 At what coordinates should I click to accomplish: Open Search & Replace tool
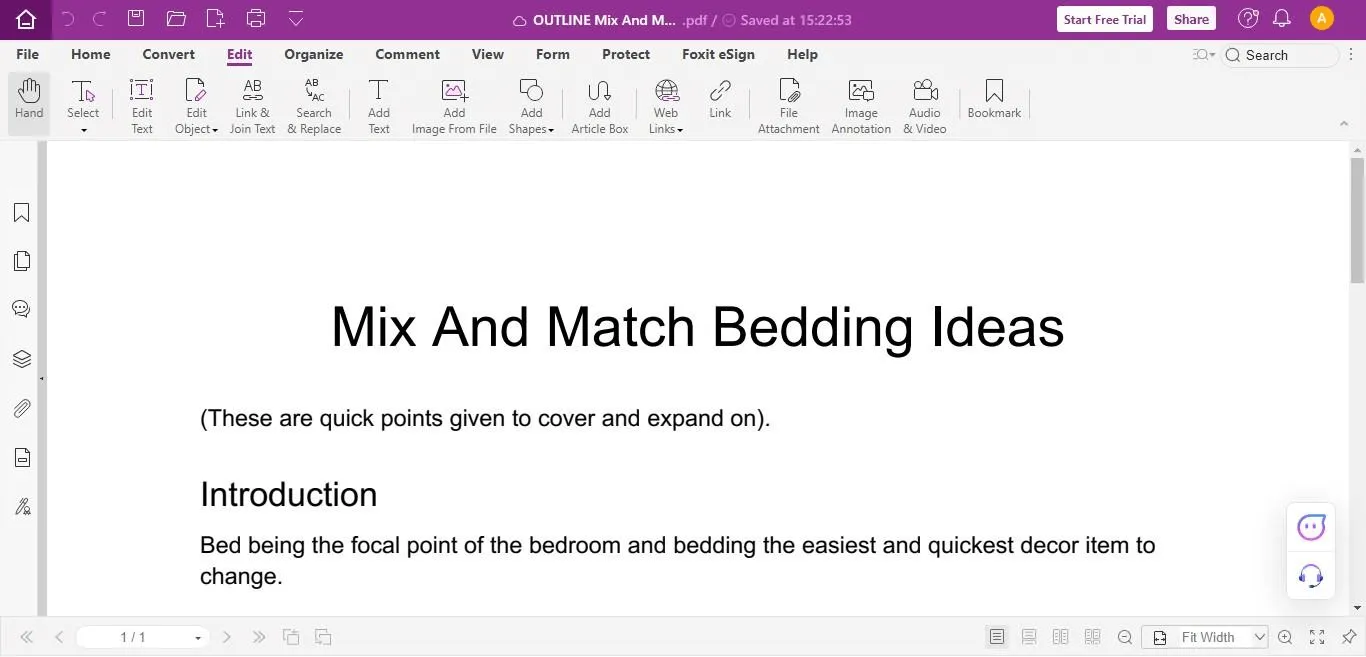314,106
